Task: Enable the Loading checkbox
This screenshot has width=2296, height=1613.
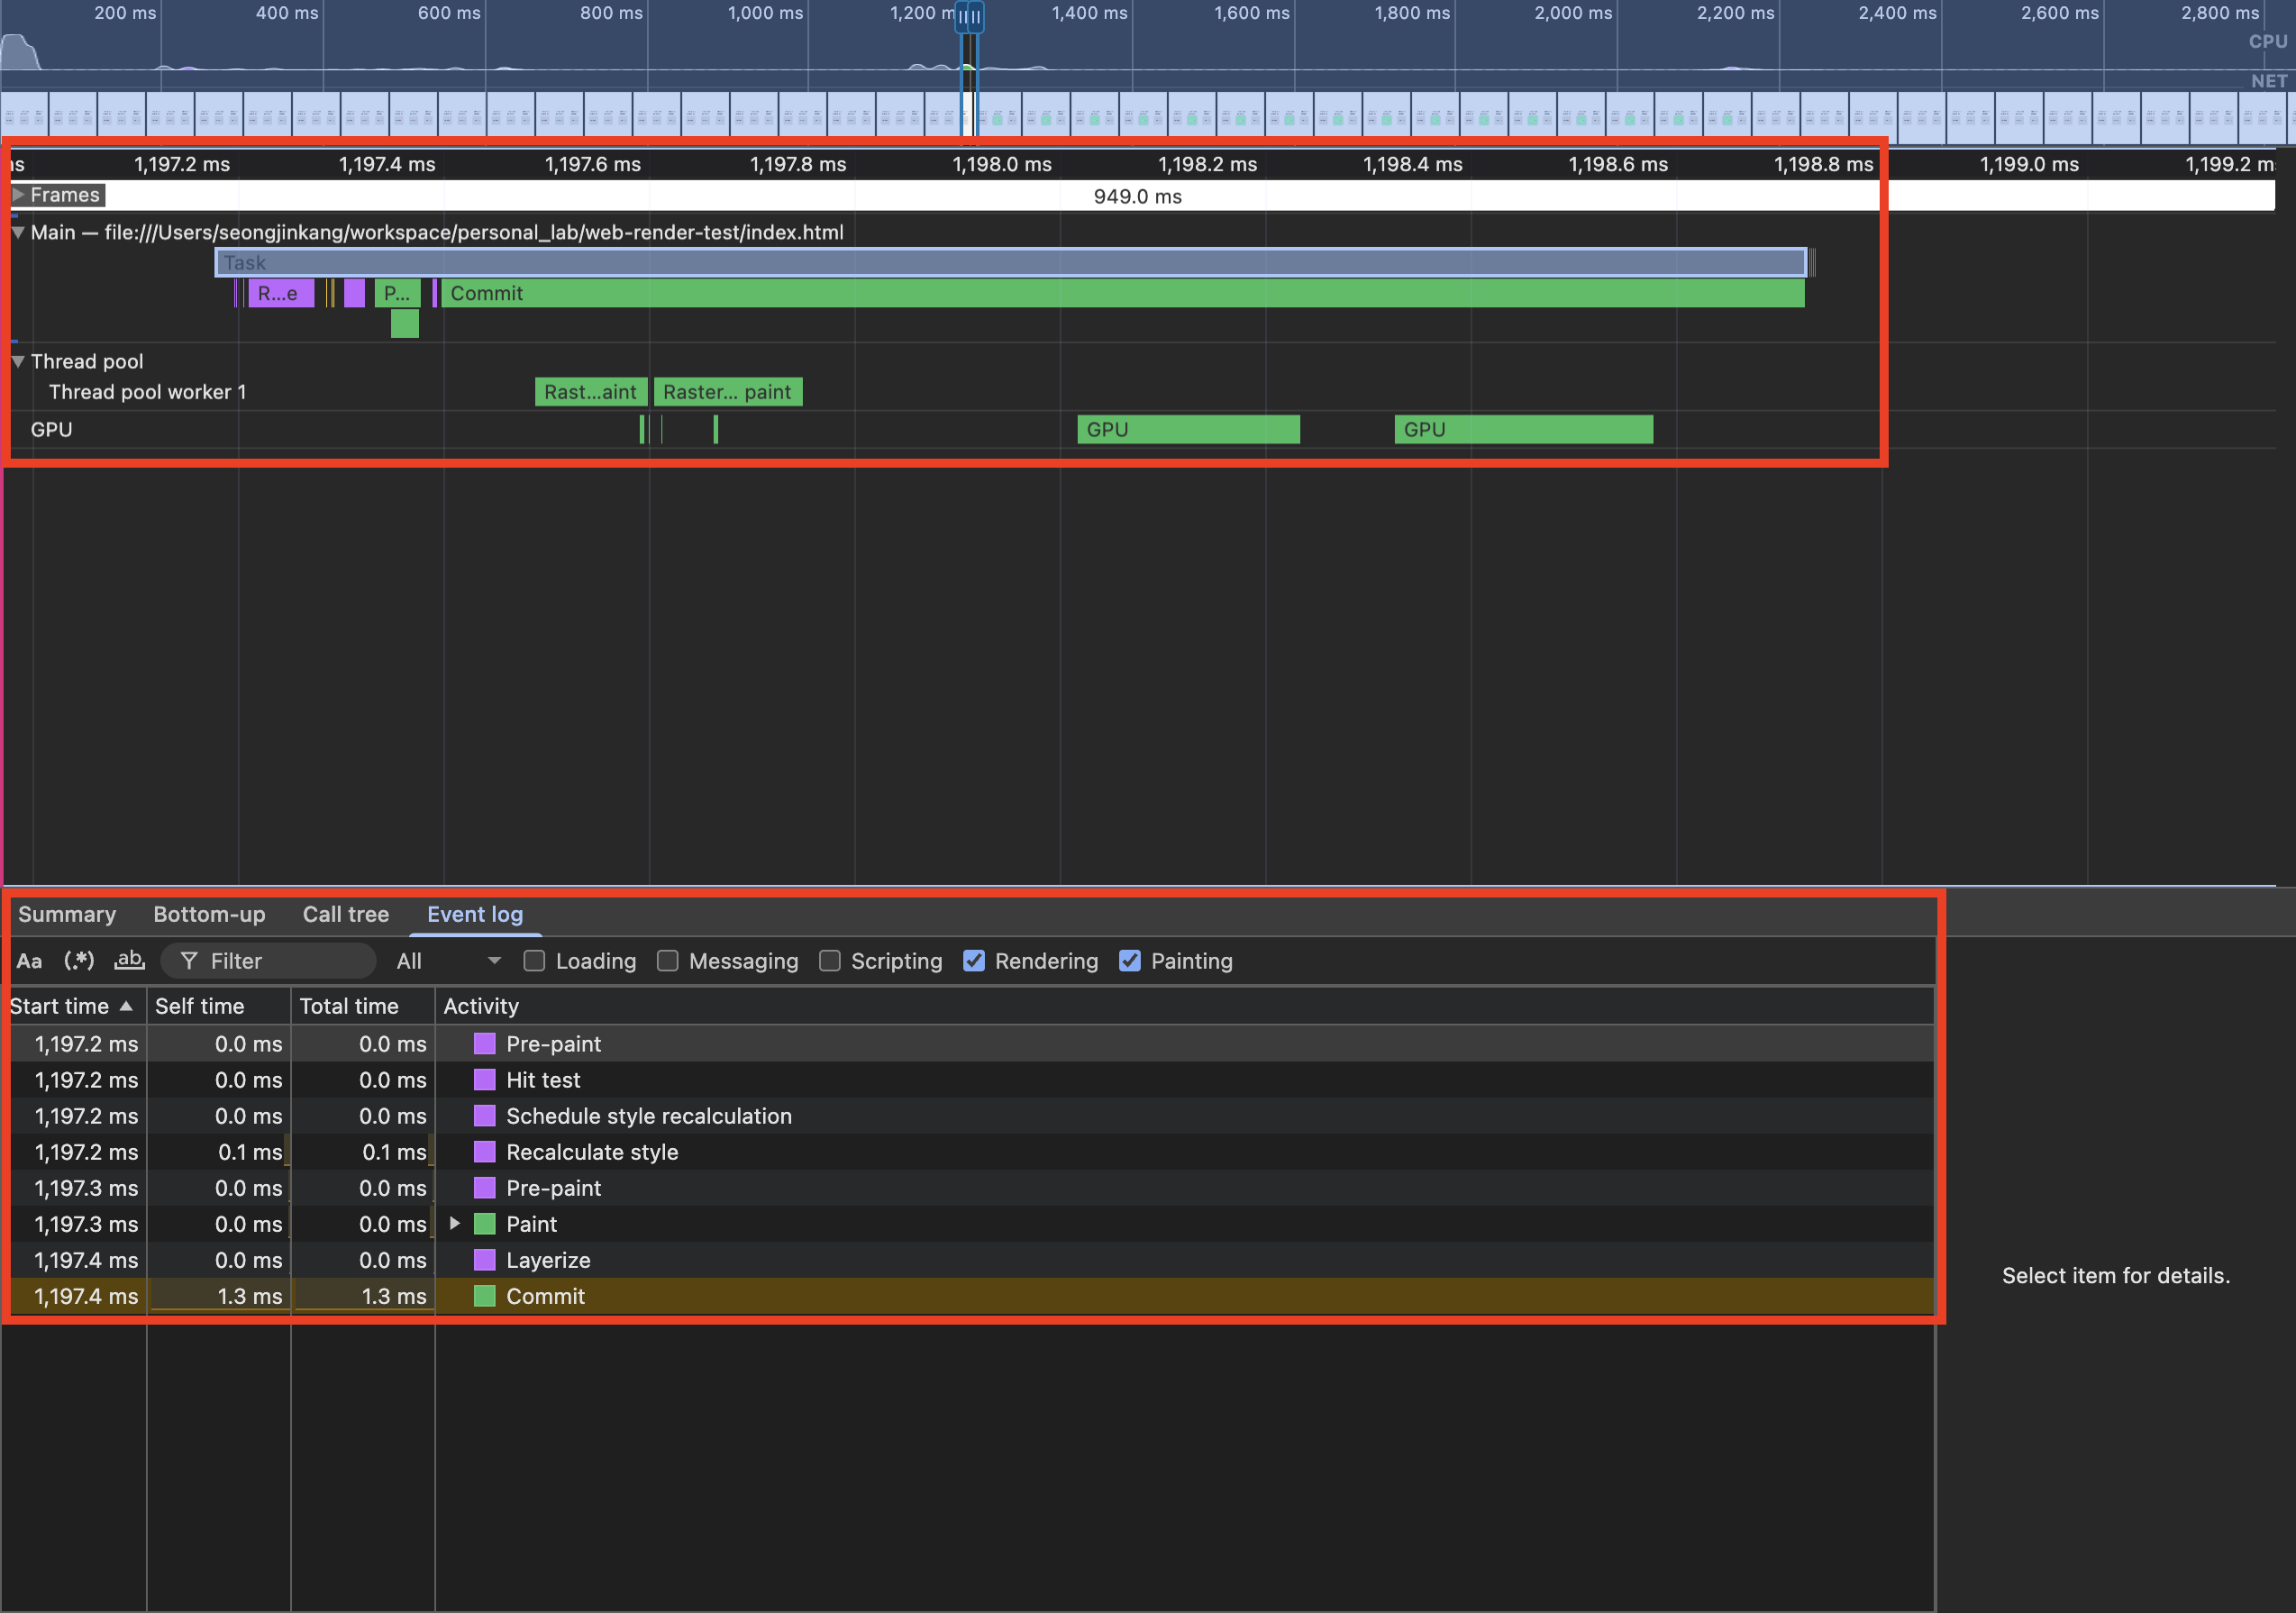Action: click(x=534, y=961)
